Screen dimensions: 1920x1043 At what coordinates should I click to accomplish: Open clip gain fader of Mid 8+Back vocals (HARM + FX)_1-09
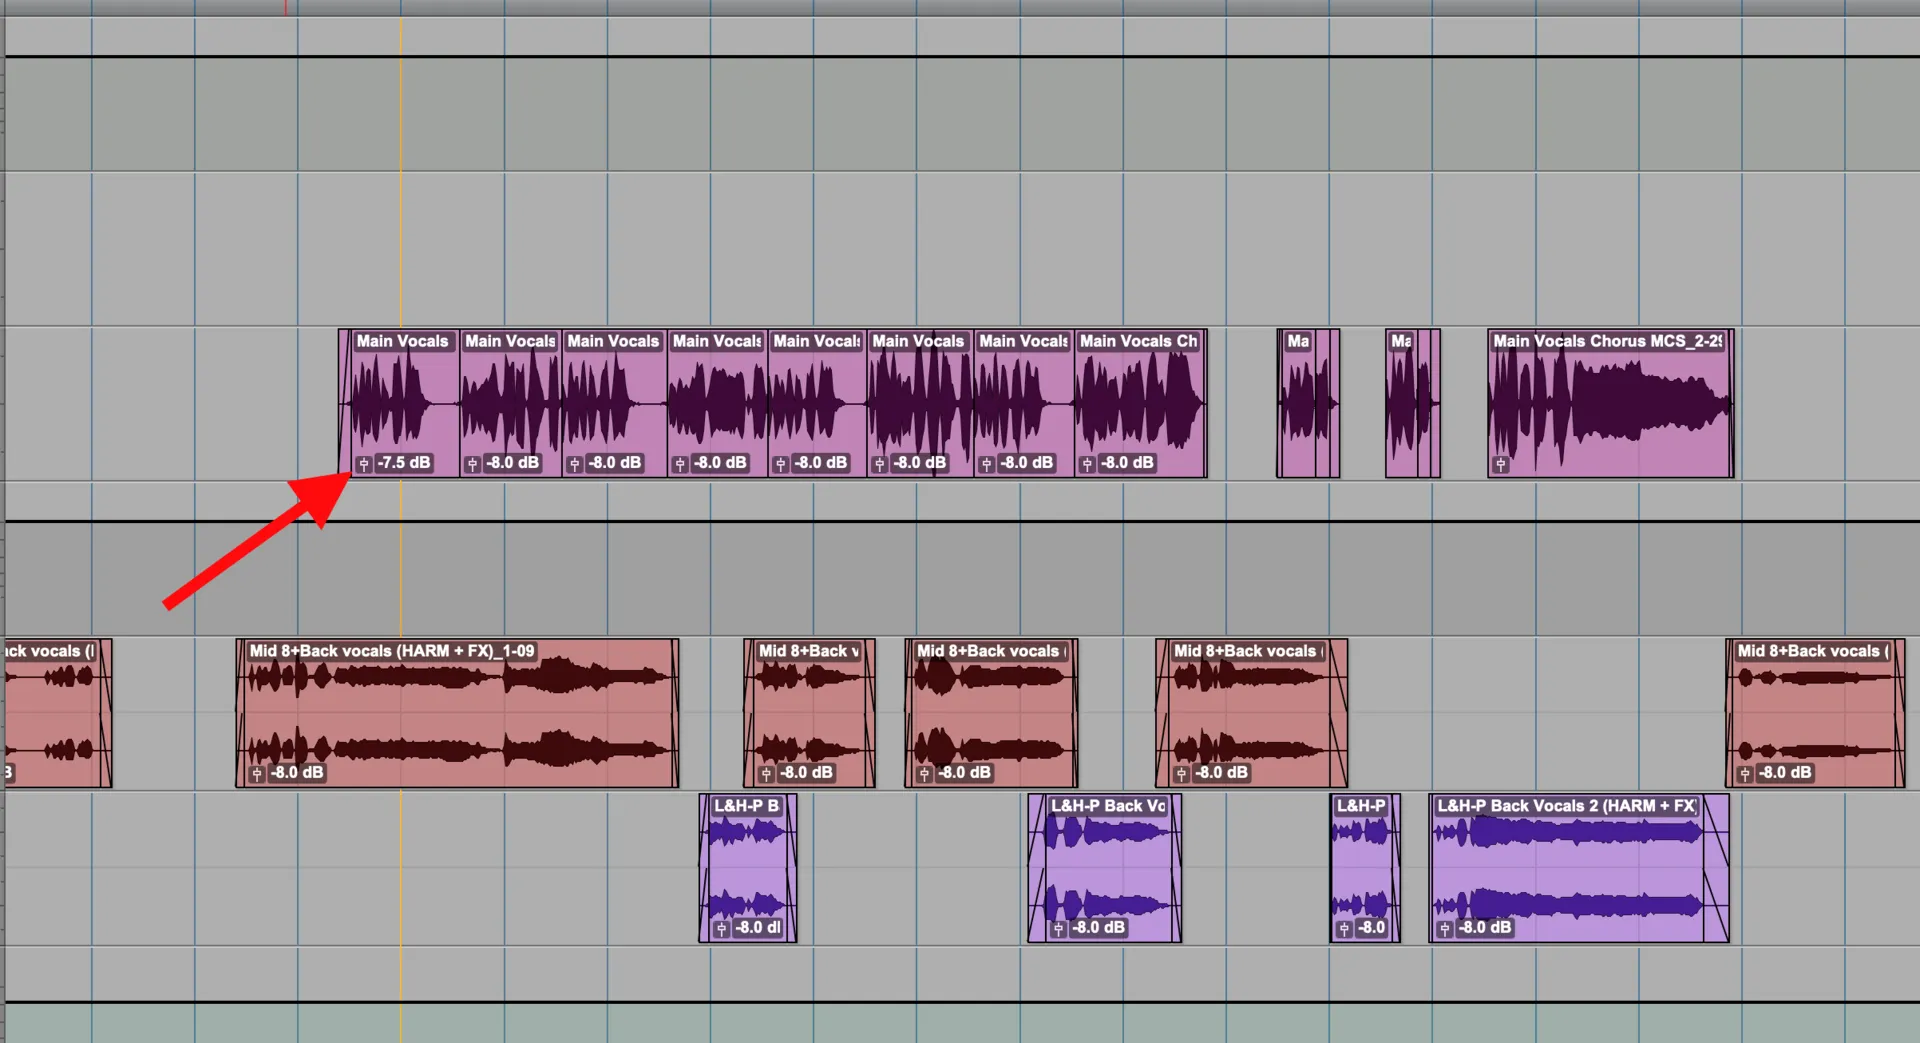(x=257, y=773)
